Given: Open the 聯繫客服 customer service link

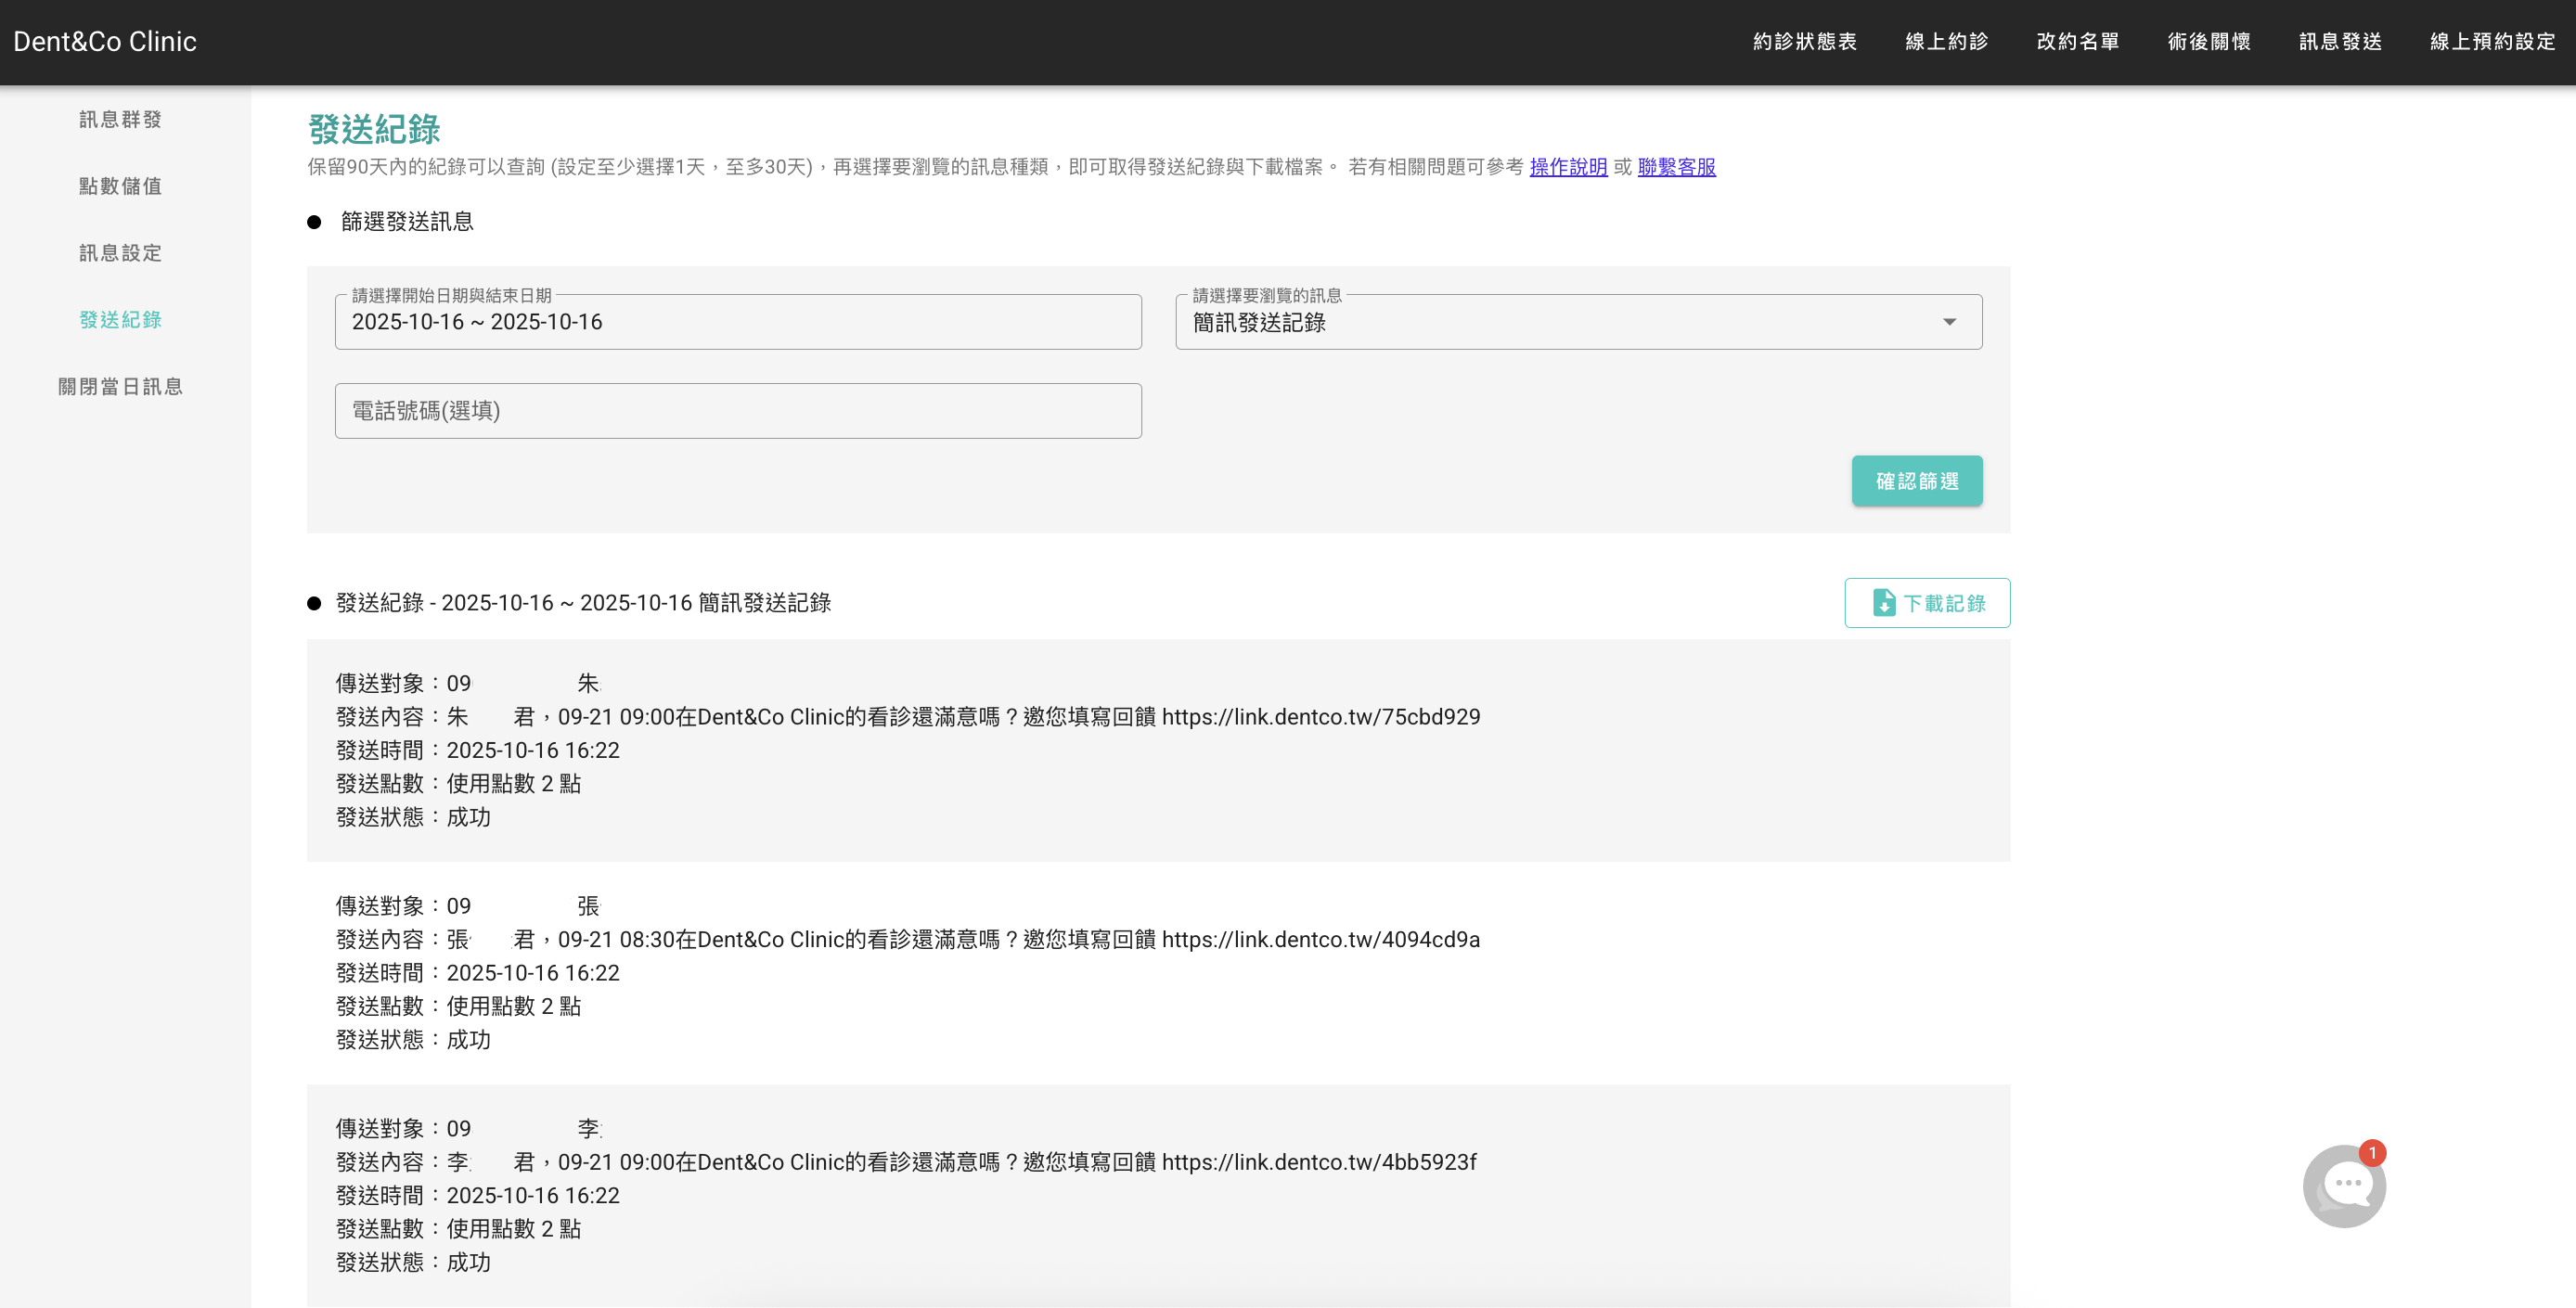Looking at the screenshot, I should (1676, 167).
